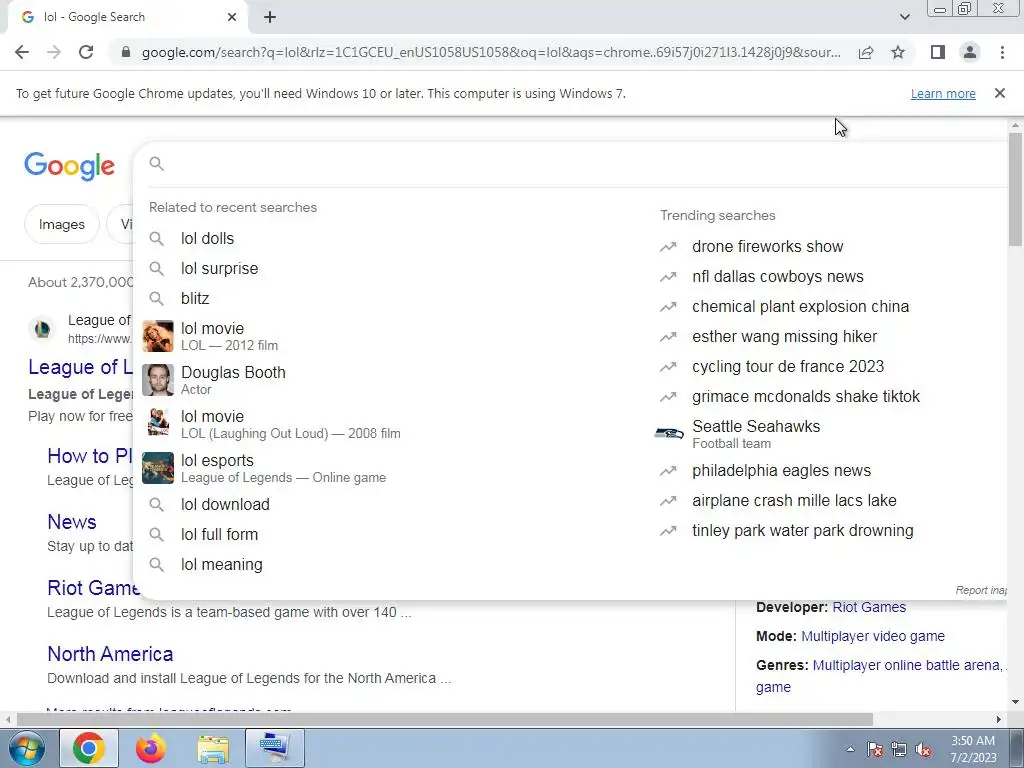Close the 'lol - Google Search' tab
The image size is (1024, 768).
point(232,18)
